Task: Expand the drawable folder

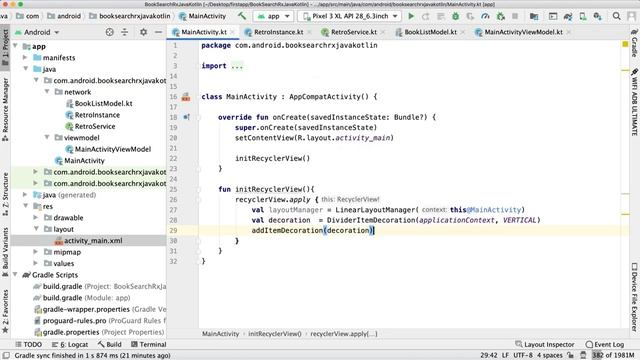Action: pyautogui.click(x=36, y=218)
